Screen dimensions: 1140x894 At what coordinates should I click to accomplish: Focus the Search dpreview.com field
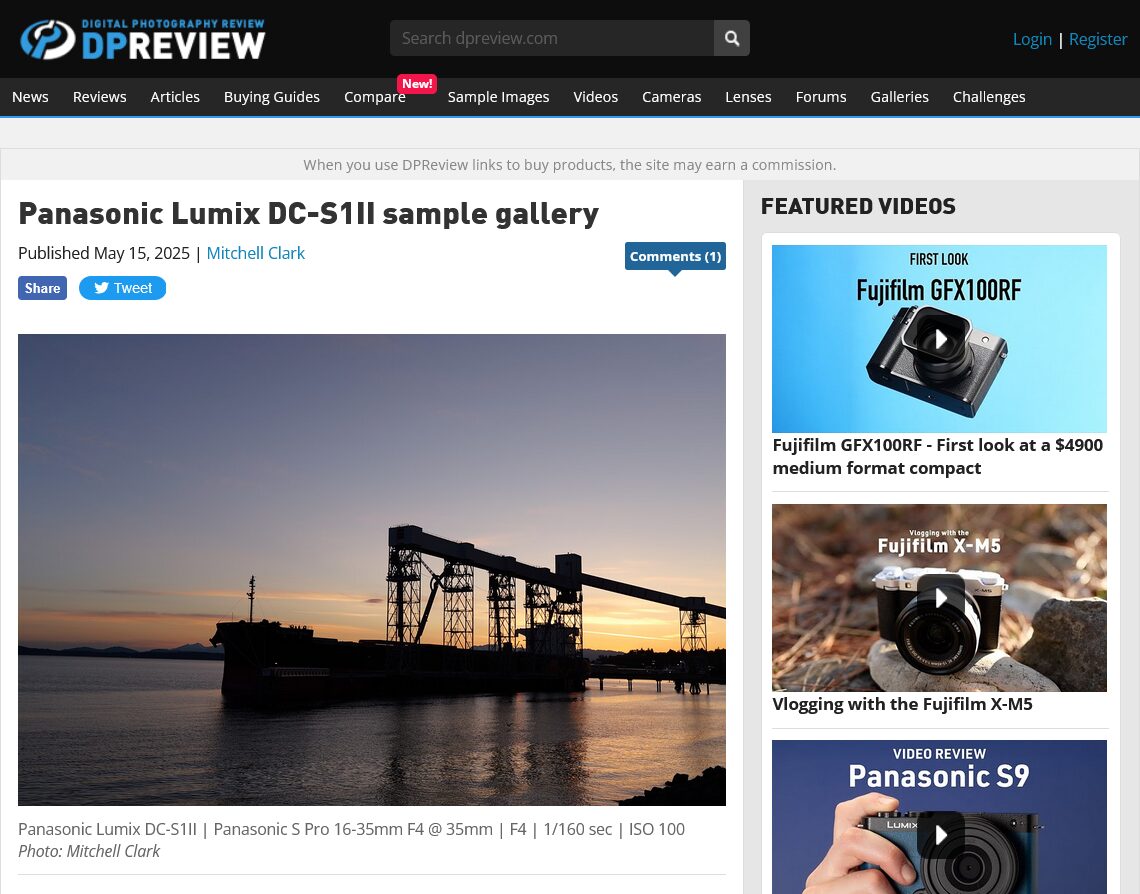(x=552, y=39)
